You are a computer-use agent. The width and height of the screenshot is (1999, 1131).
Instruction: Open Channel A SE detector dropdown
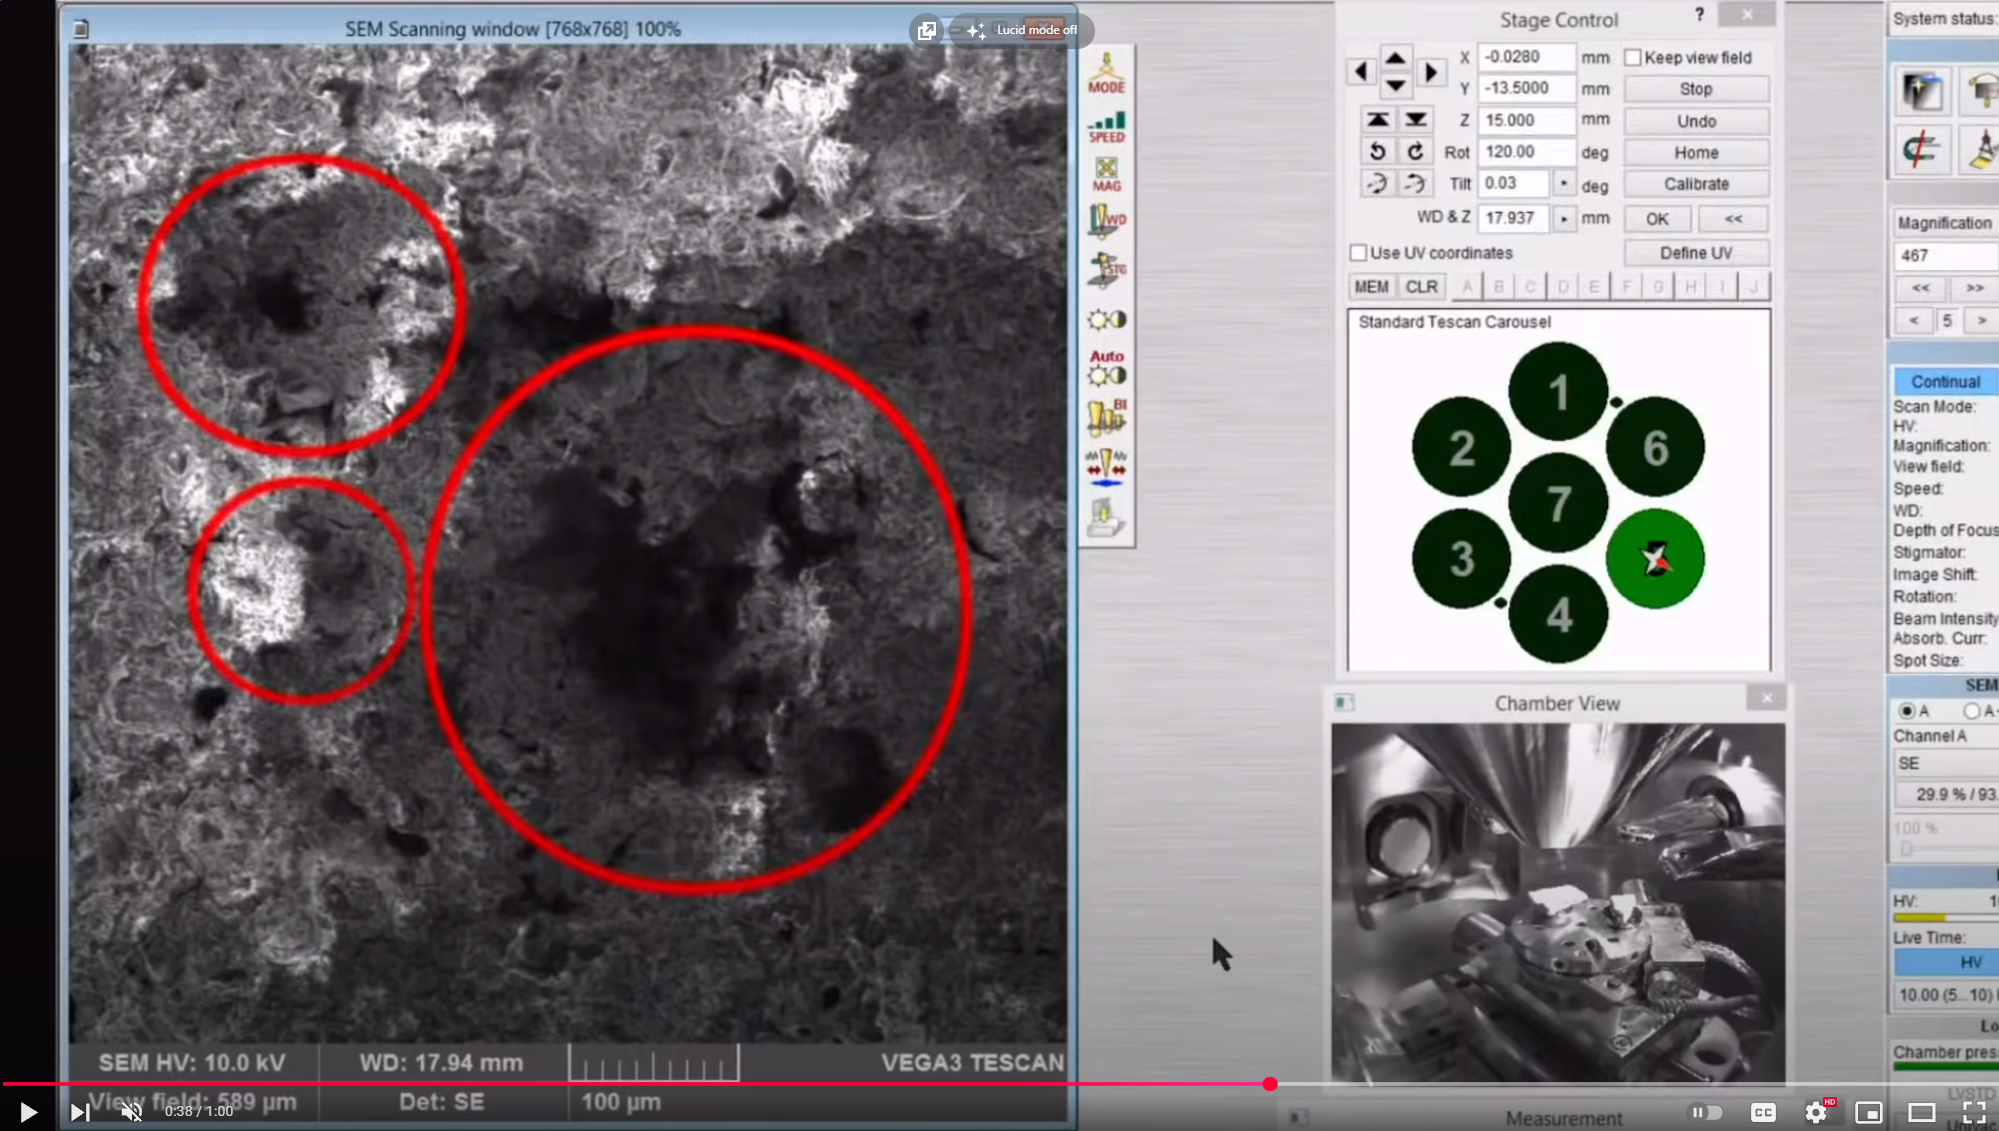click(x=1945, y=763)
